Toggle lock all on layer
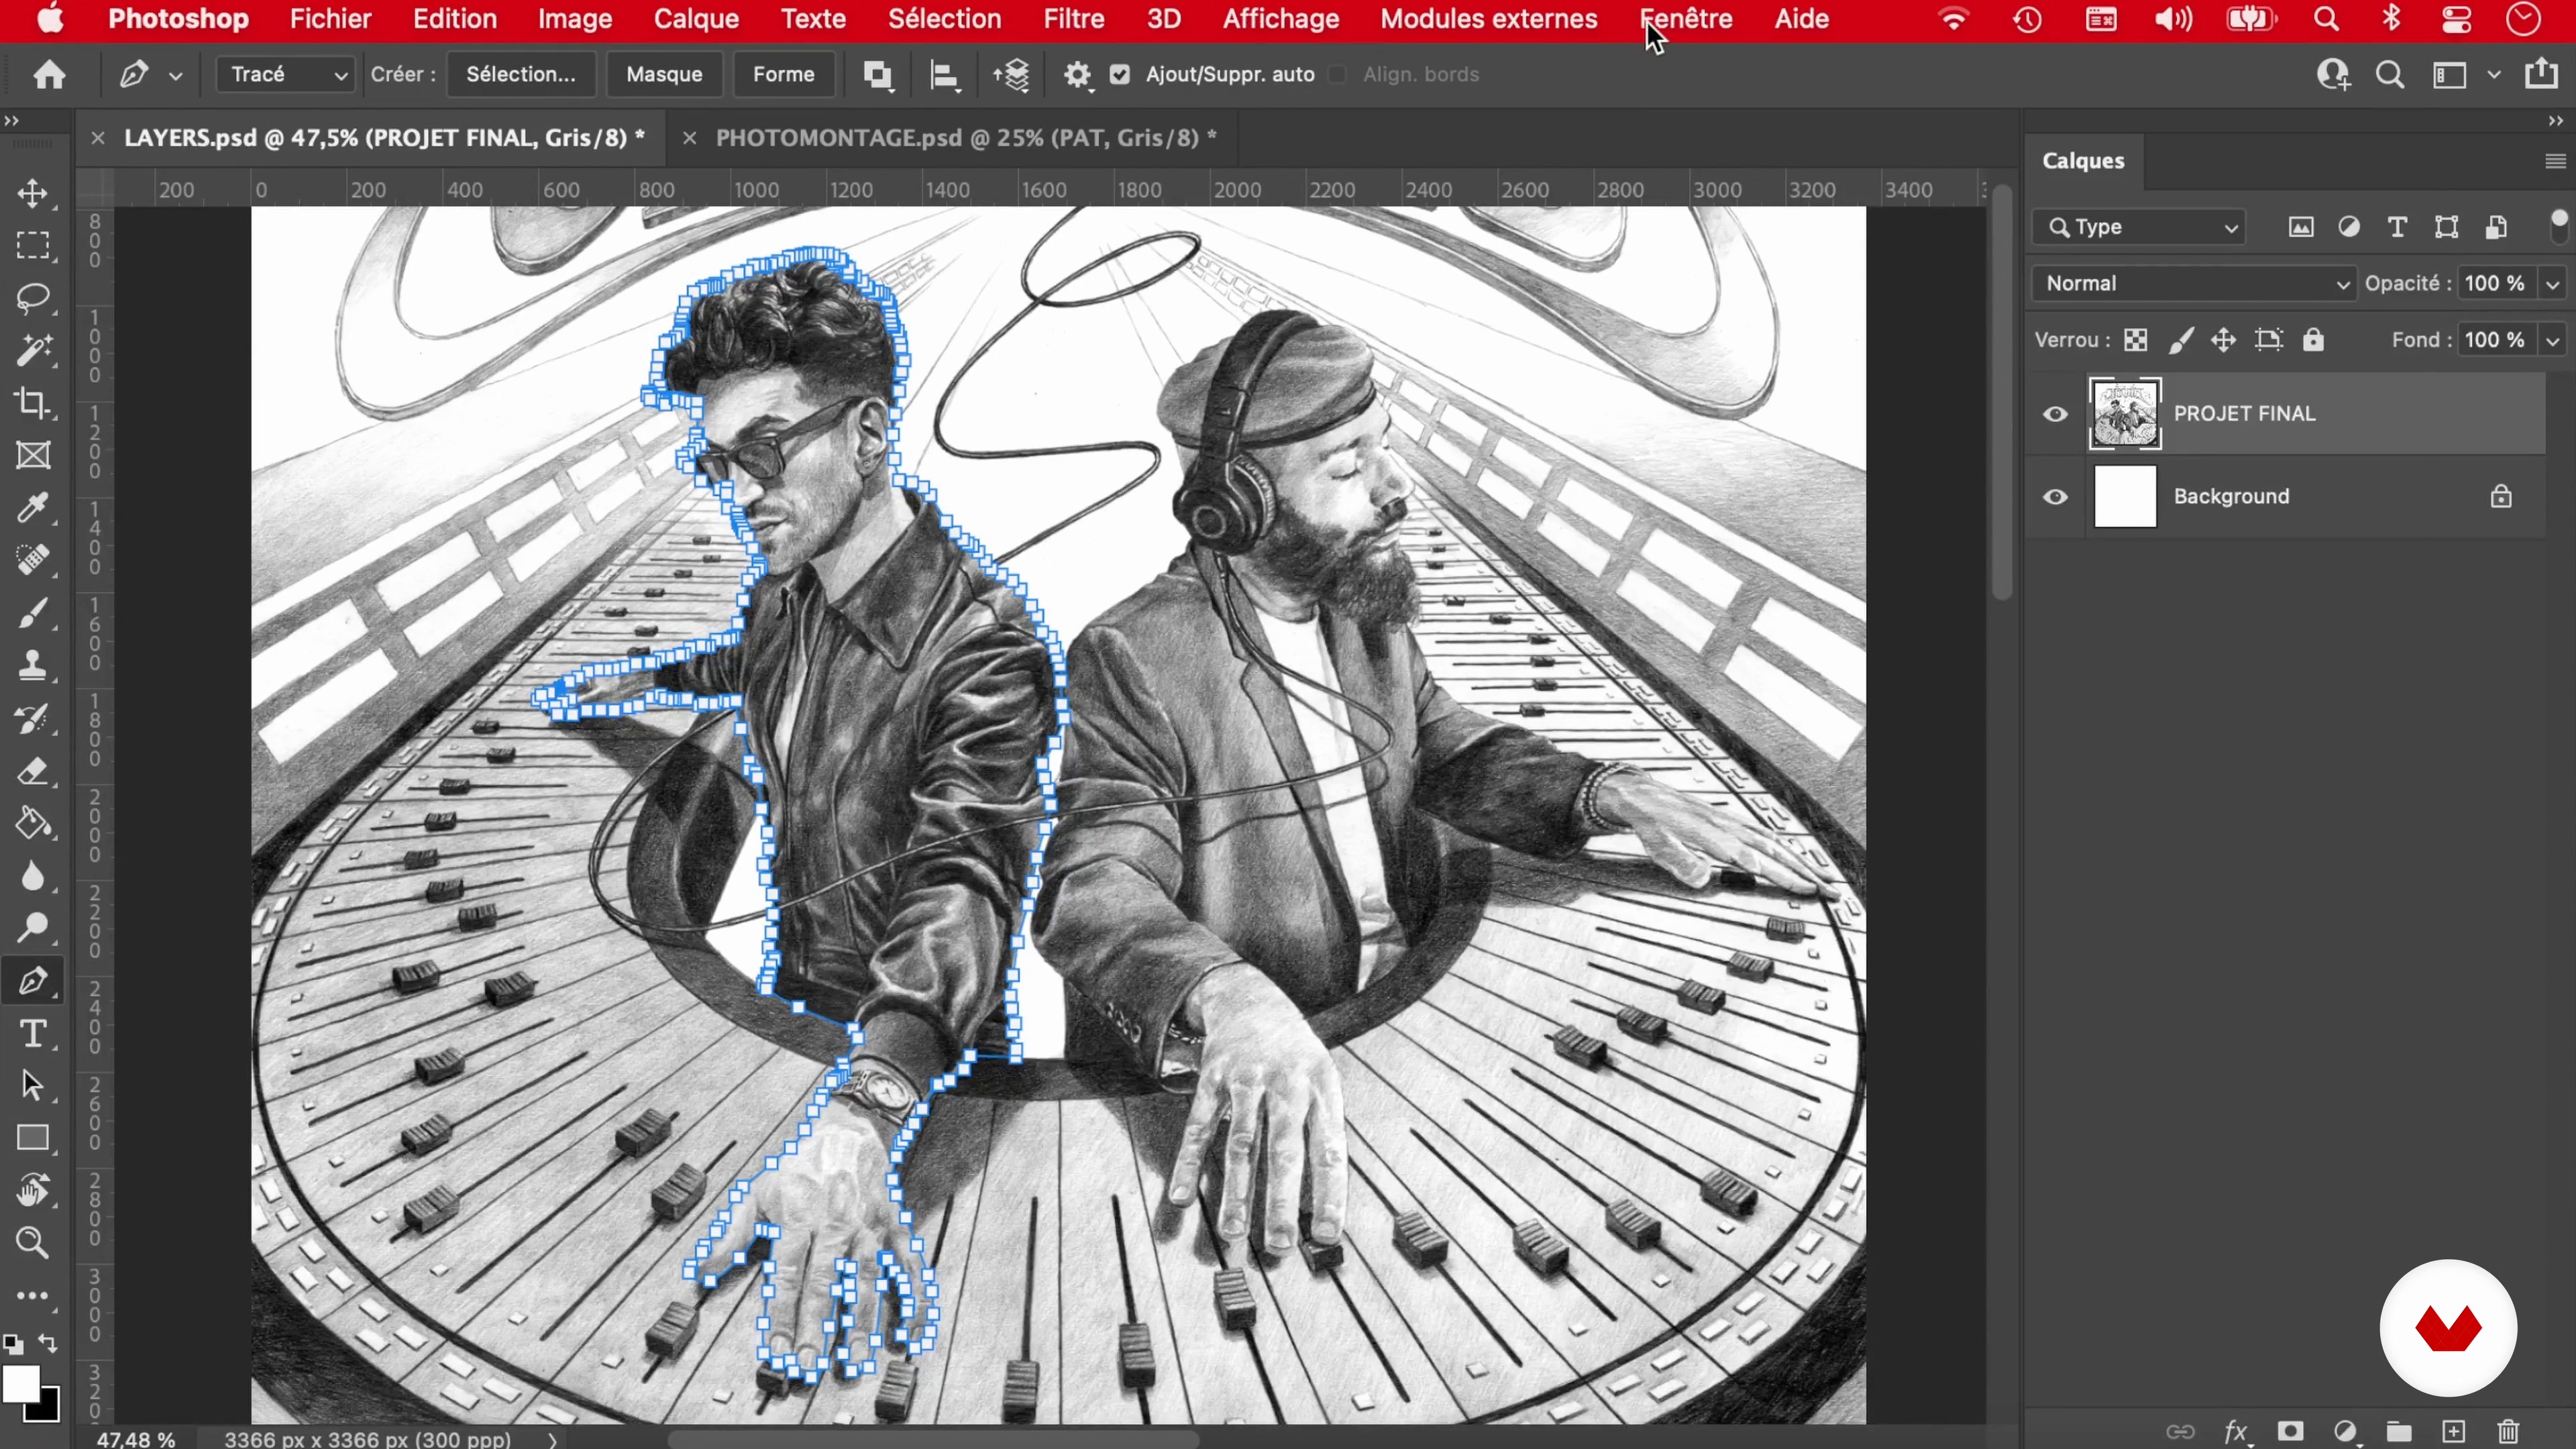The height and width of the screenshot is (1449, 2576). 2313,341
